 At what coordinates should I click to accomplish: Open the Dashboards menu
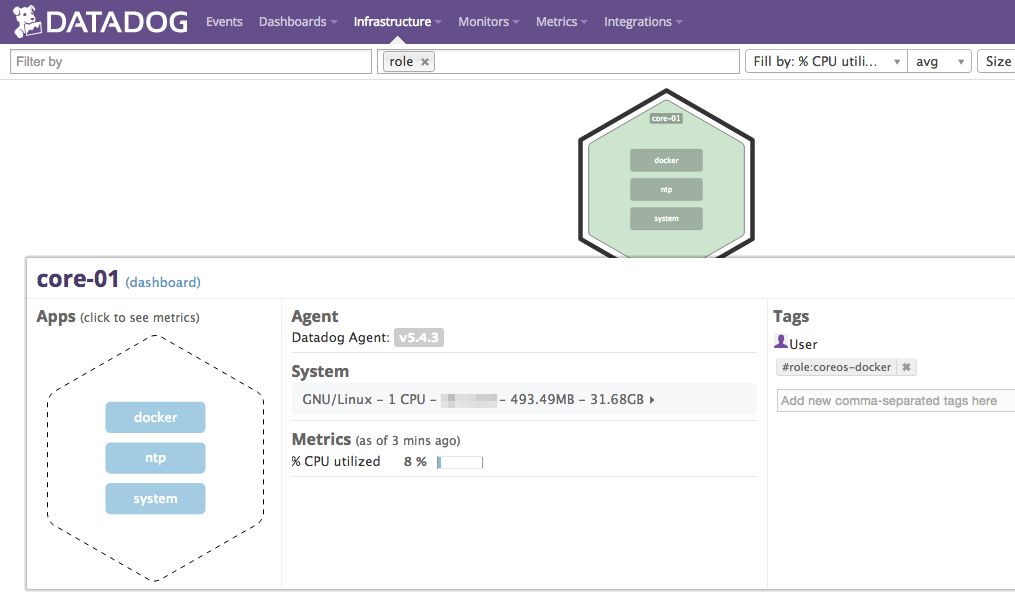click(x=298, y=21)
